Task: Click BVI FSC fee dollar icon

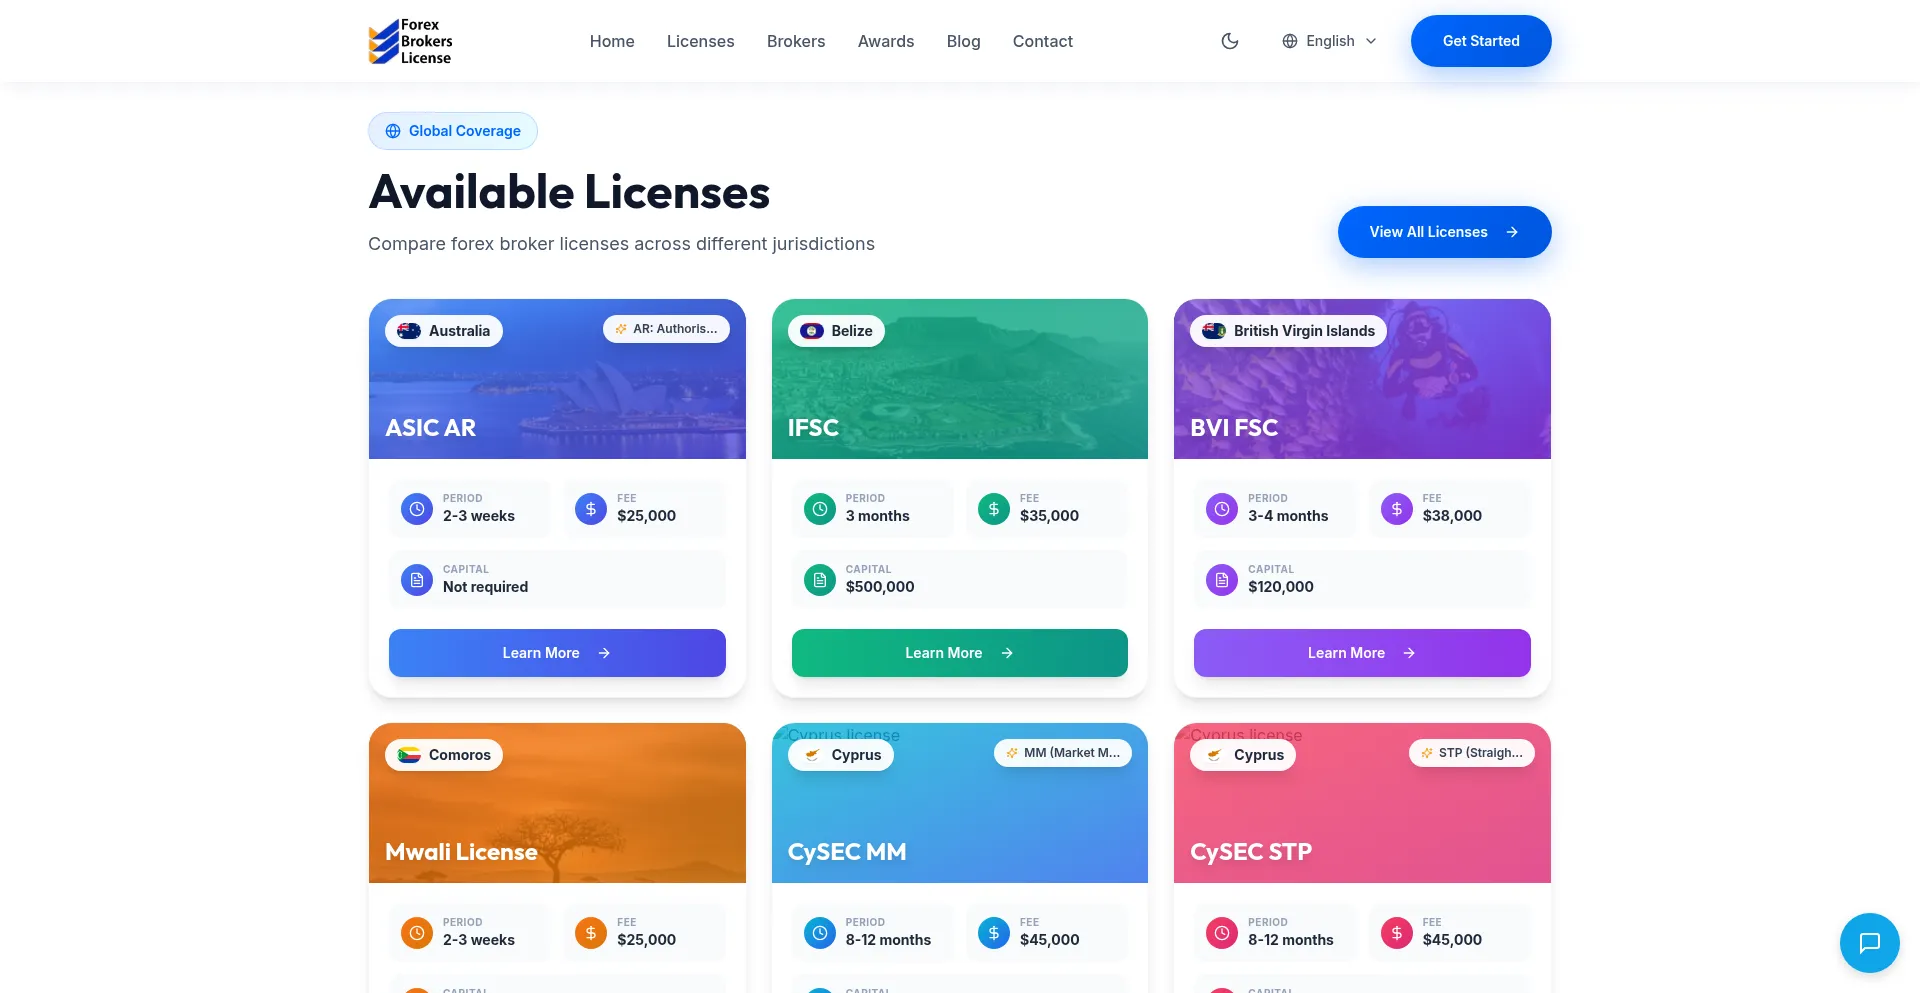Action: pyautogui.click(x=1397, y=509)
